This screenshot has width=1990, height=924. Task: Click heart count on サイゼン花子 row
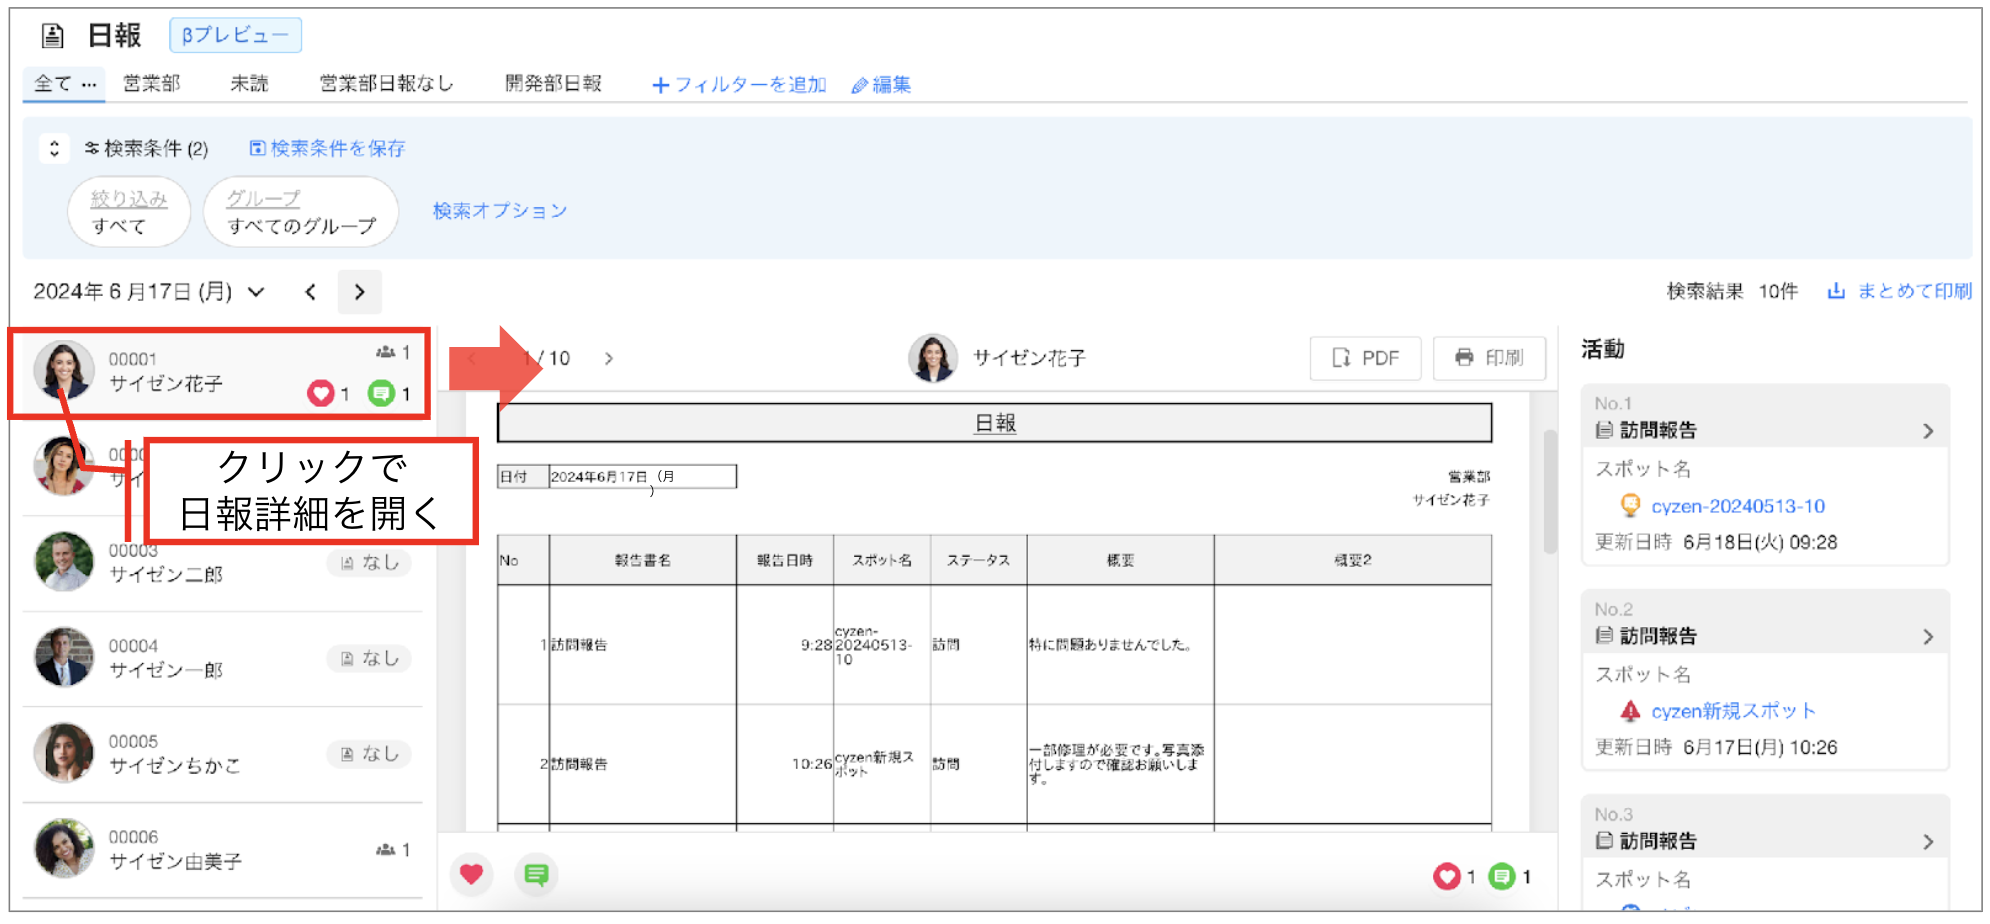(x=328, y=393)
